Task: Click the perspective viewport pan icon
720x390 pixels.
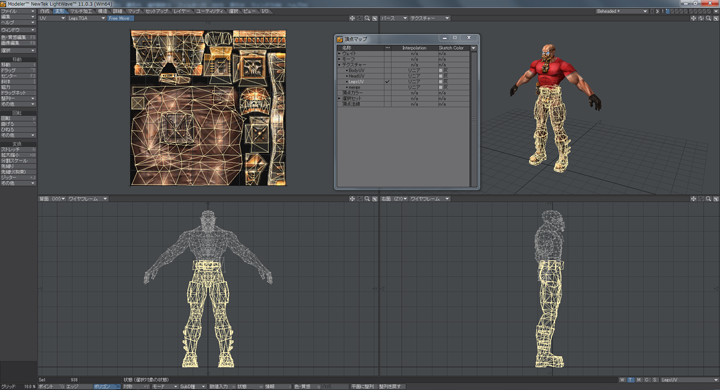Action: click(x=693, y=18)
